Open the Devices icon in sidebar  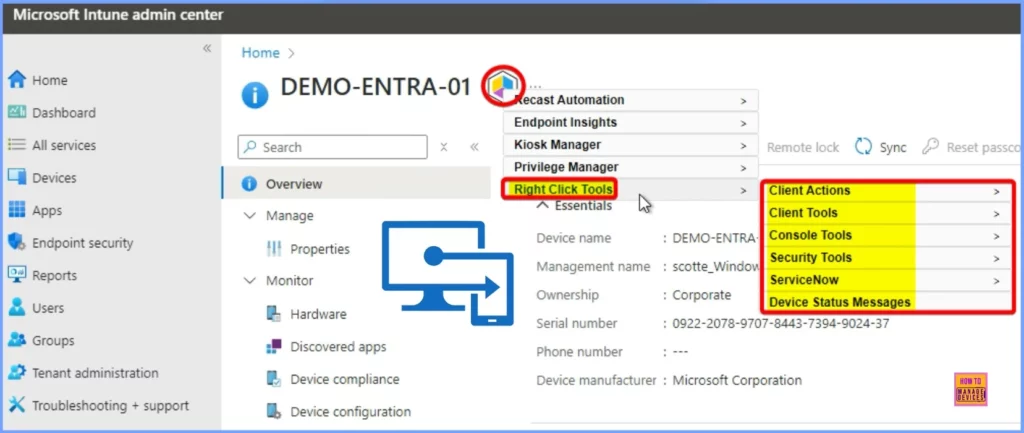pos(16,178)
